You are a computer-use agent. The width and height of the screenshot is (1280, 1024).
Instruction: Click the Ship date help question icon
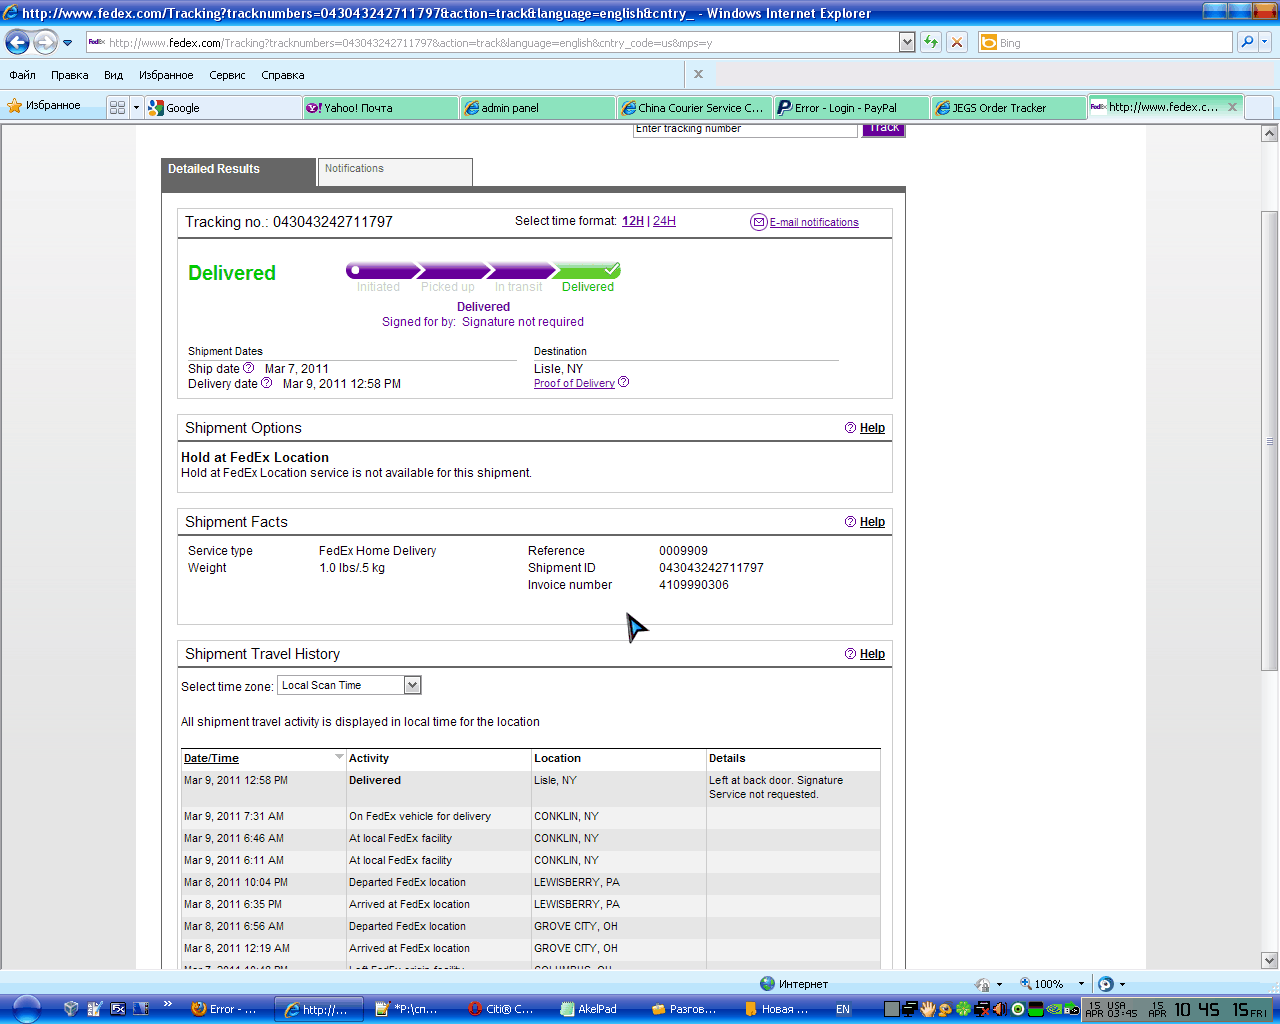(249, 368)
